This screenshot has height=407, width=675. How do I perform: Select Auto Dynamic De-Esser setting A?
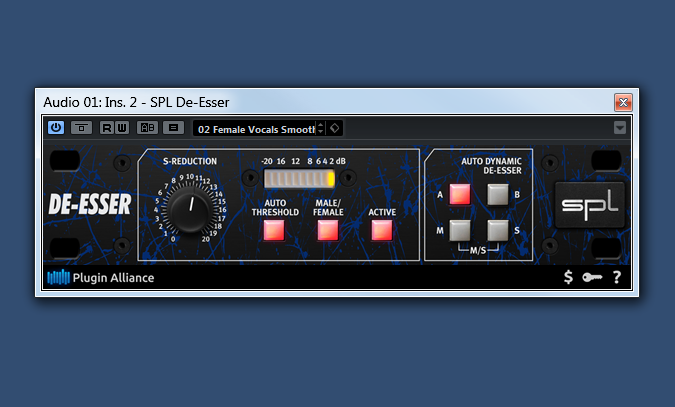tap(459, 194)
